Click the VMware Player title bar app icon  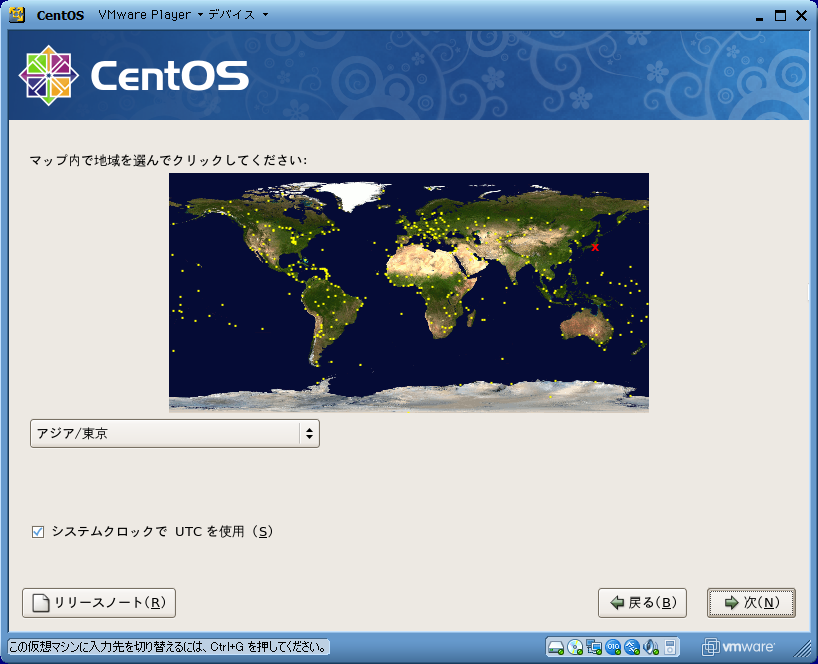(x=17, y=15)
